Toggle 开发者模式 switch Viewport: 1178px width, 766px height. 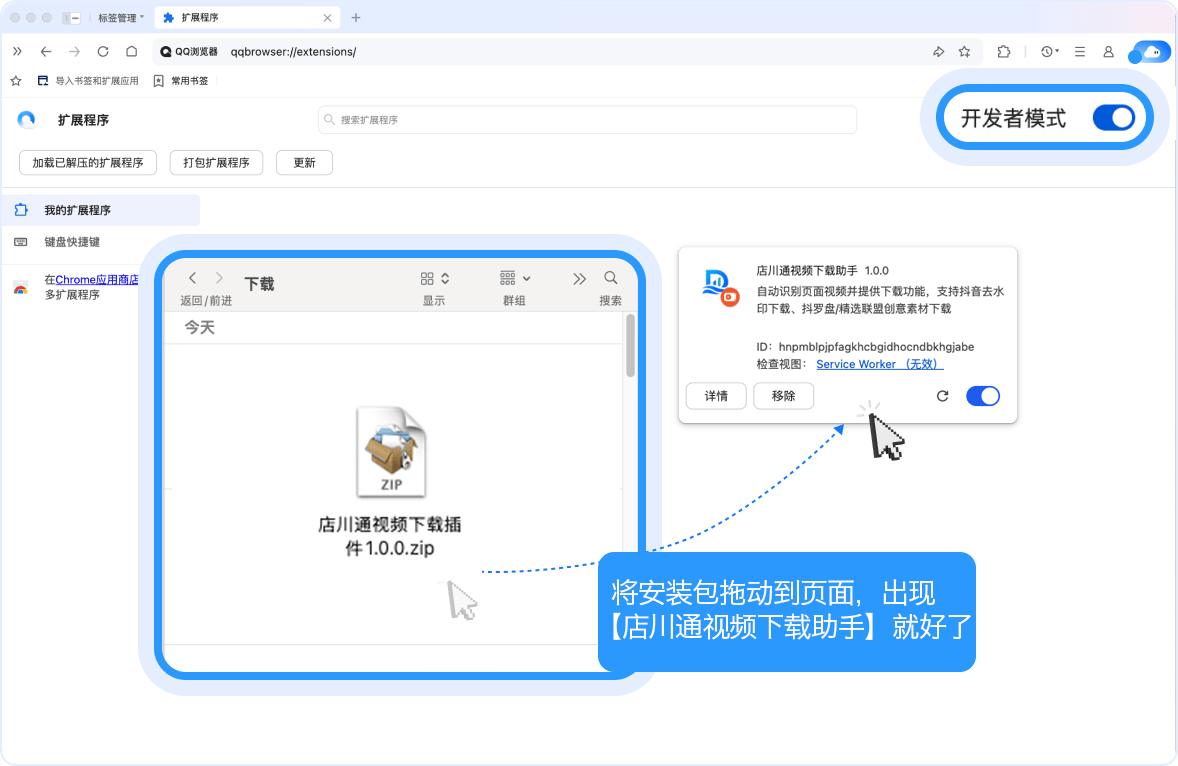tap(1113, 118)
